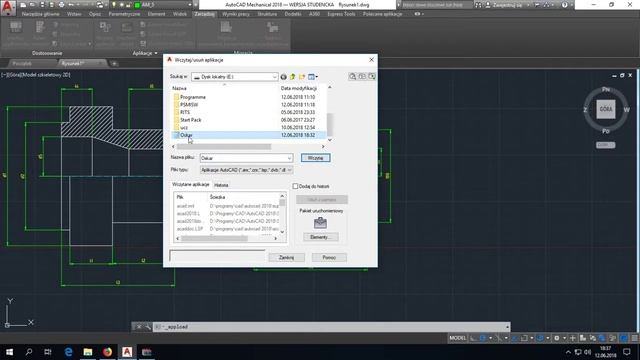The height and width of the screenshot is (360, 640).
Task: Open the Express Tools ribbon tab
Action: 341,14
